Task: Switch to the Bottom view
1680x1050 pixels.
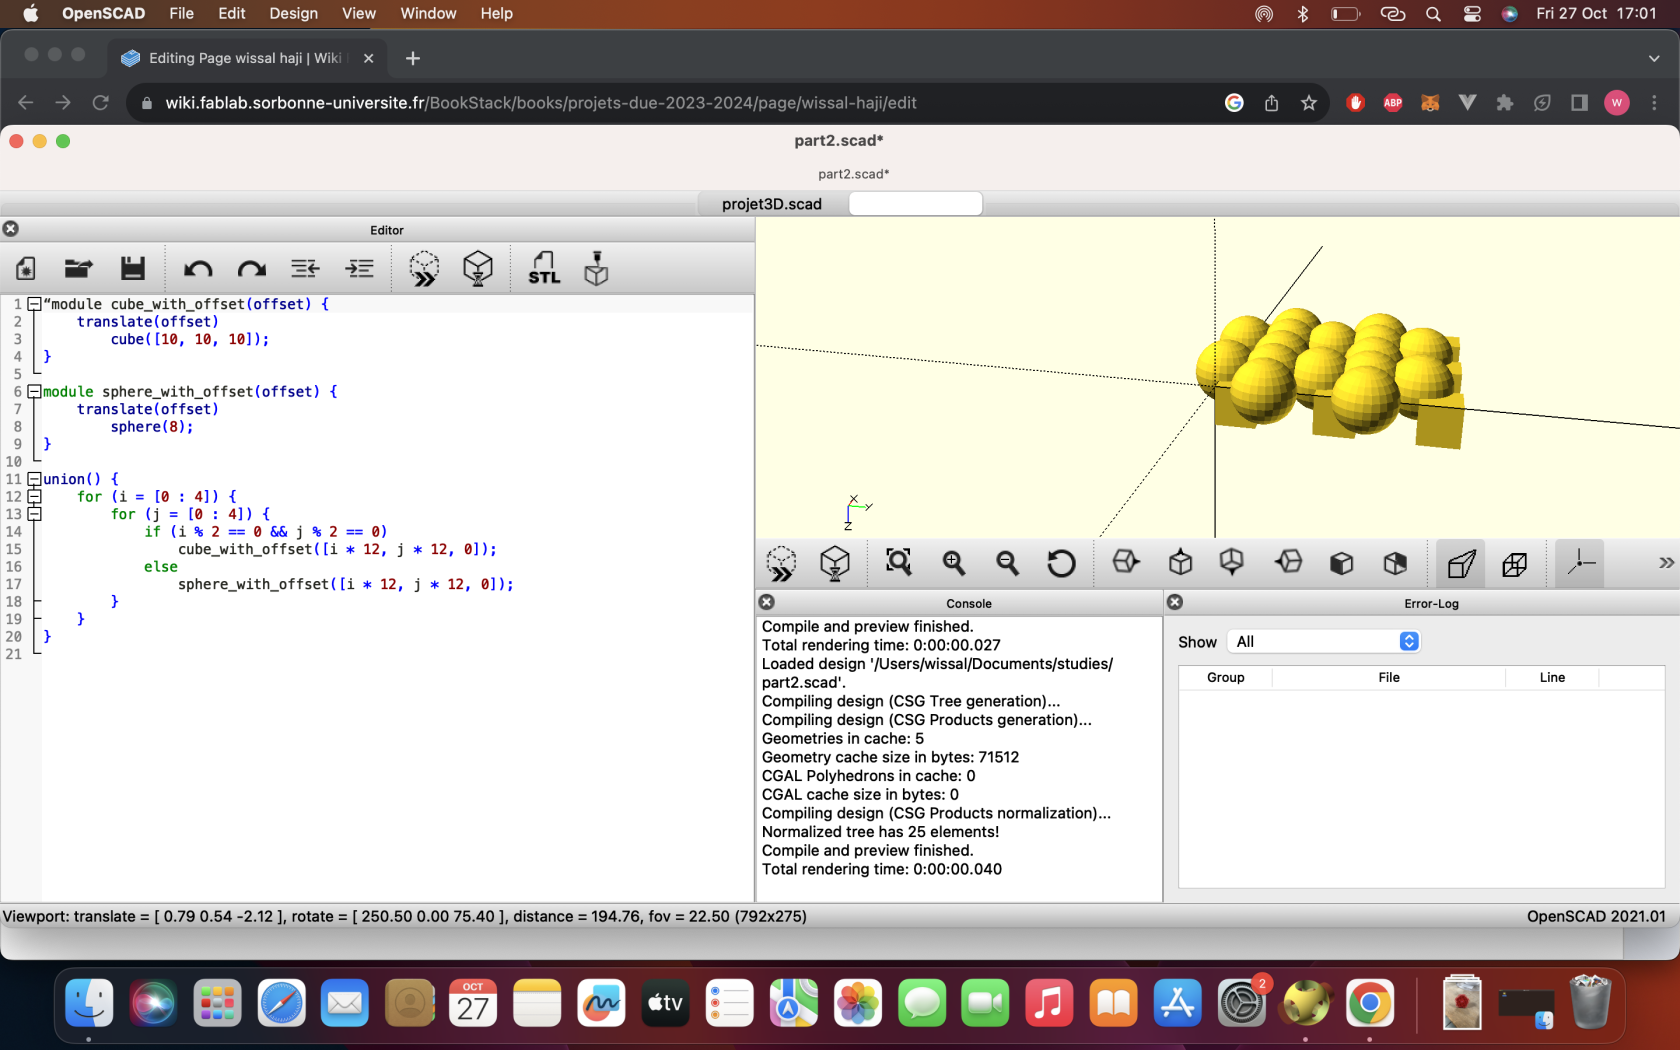Action: click(x=1232, y=562)
